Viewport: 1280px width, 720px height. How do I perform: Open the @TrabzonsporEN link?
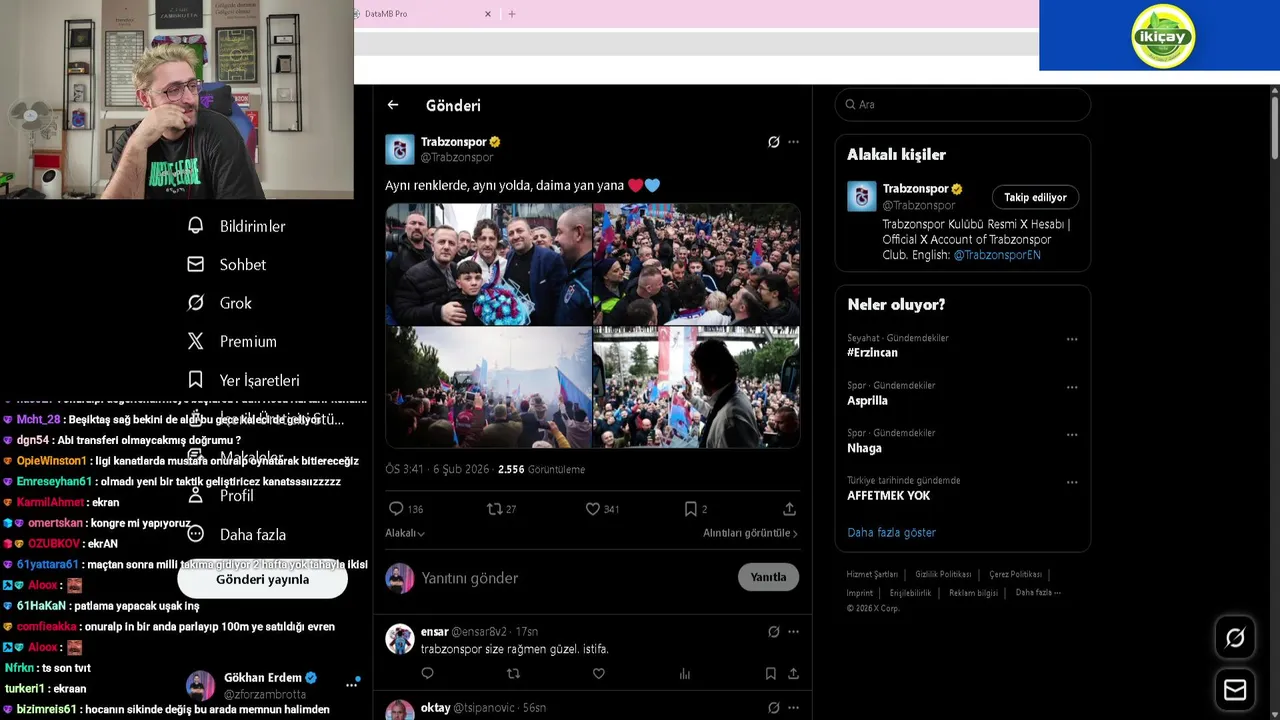tap(997, 255)
